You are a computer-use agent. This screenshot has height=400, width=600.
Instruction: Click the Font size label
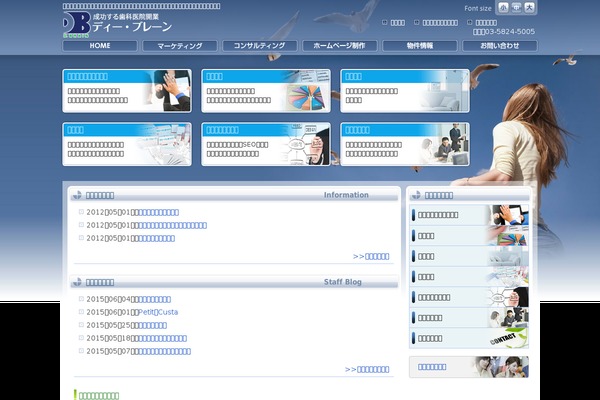tap(478, 8)
